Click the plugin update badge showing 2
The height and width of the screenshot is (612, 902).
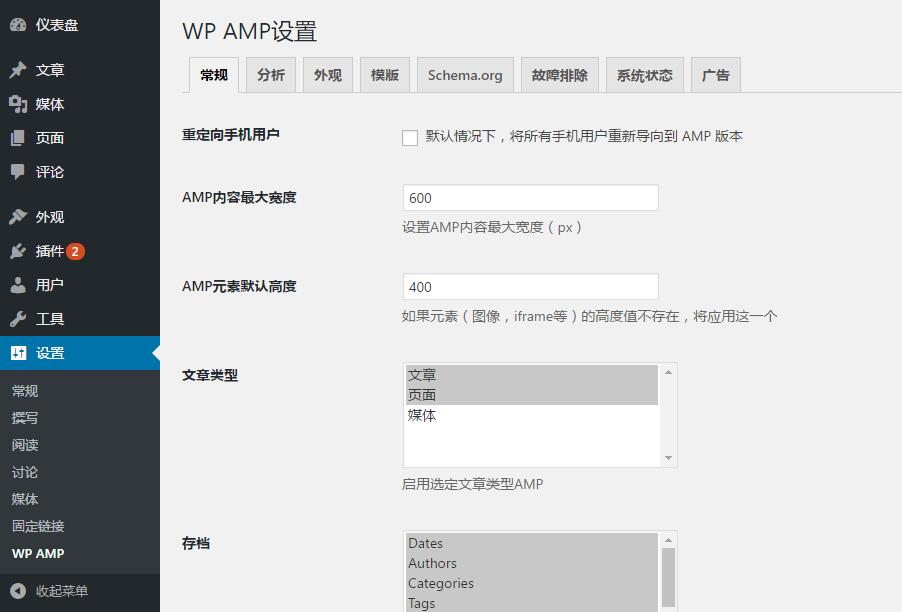(75, 251)
